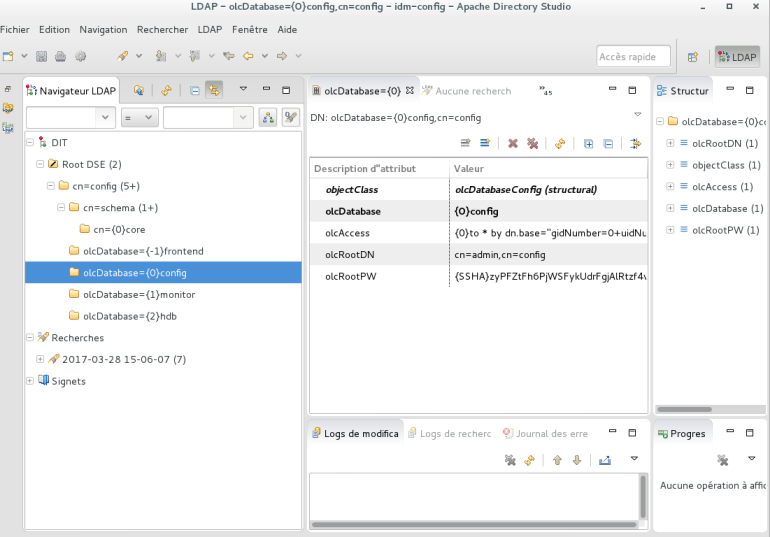Viewport: 770px width, 537px height.
Task: Click the Accès rapide search field
Action: 633,57
